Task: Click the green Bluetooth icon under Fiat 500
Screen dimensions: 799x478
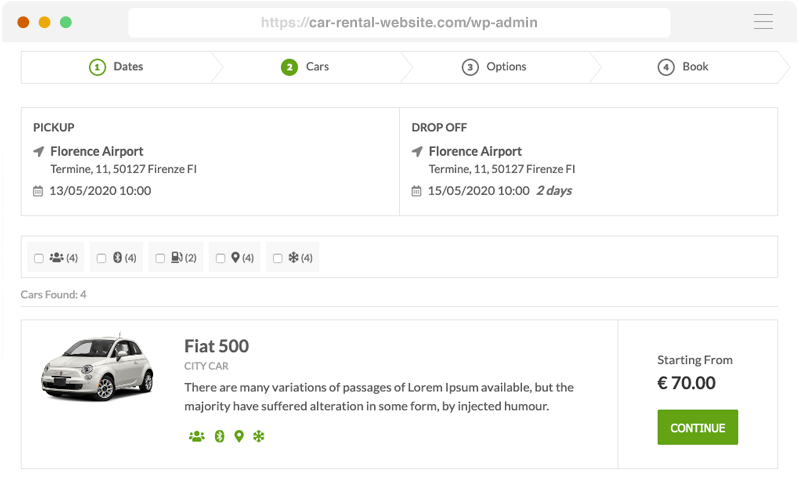Action: click(x=219, y=436)
